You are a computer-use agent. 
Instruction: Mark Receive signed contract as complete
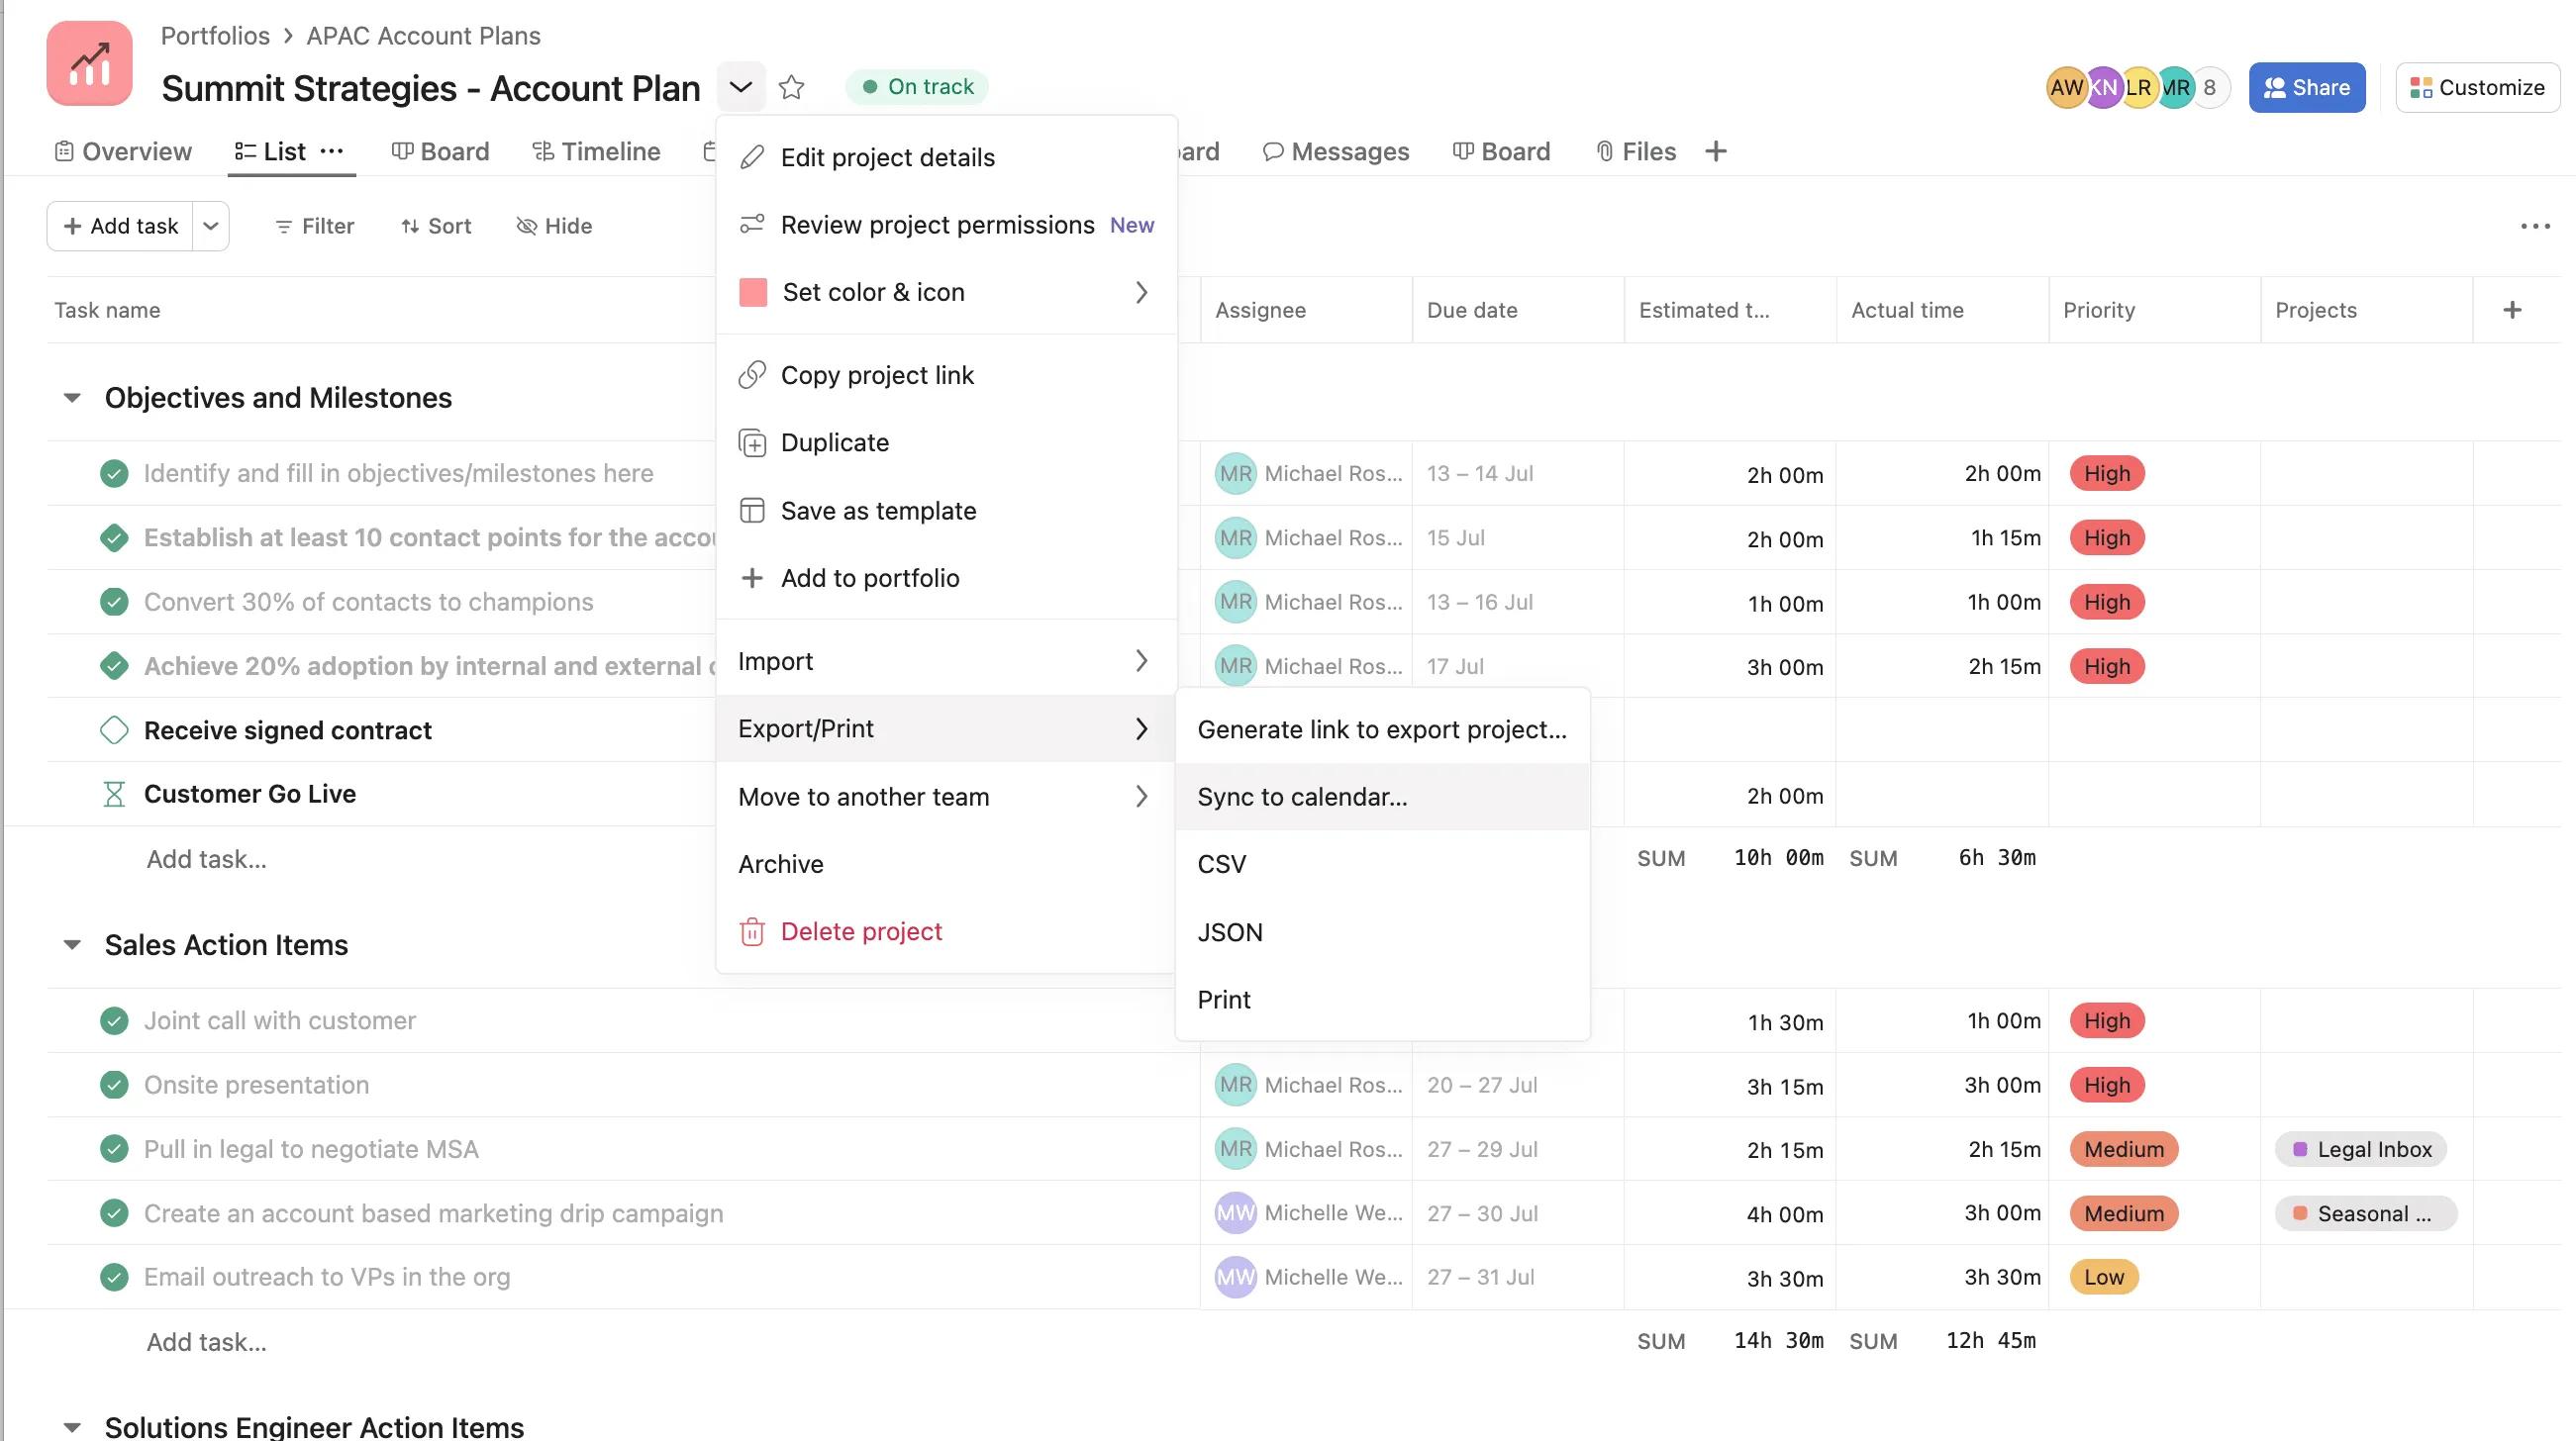(x=114, y=730)
